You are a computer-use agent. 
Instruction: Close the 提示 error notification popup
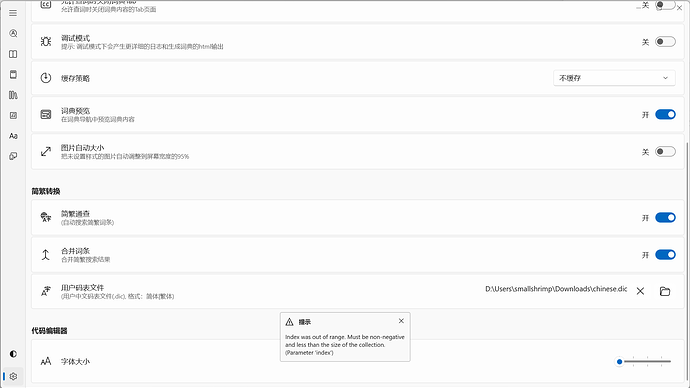click(x=401, y=321)
